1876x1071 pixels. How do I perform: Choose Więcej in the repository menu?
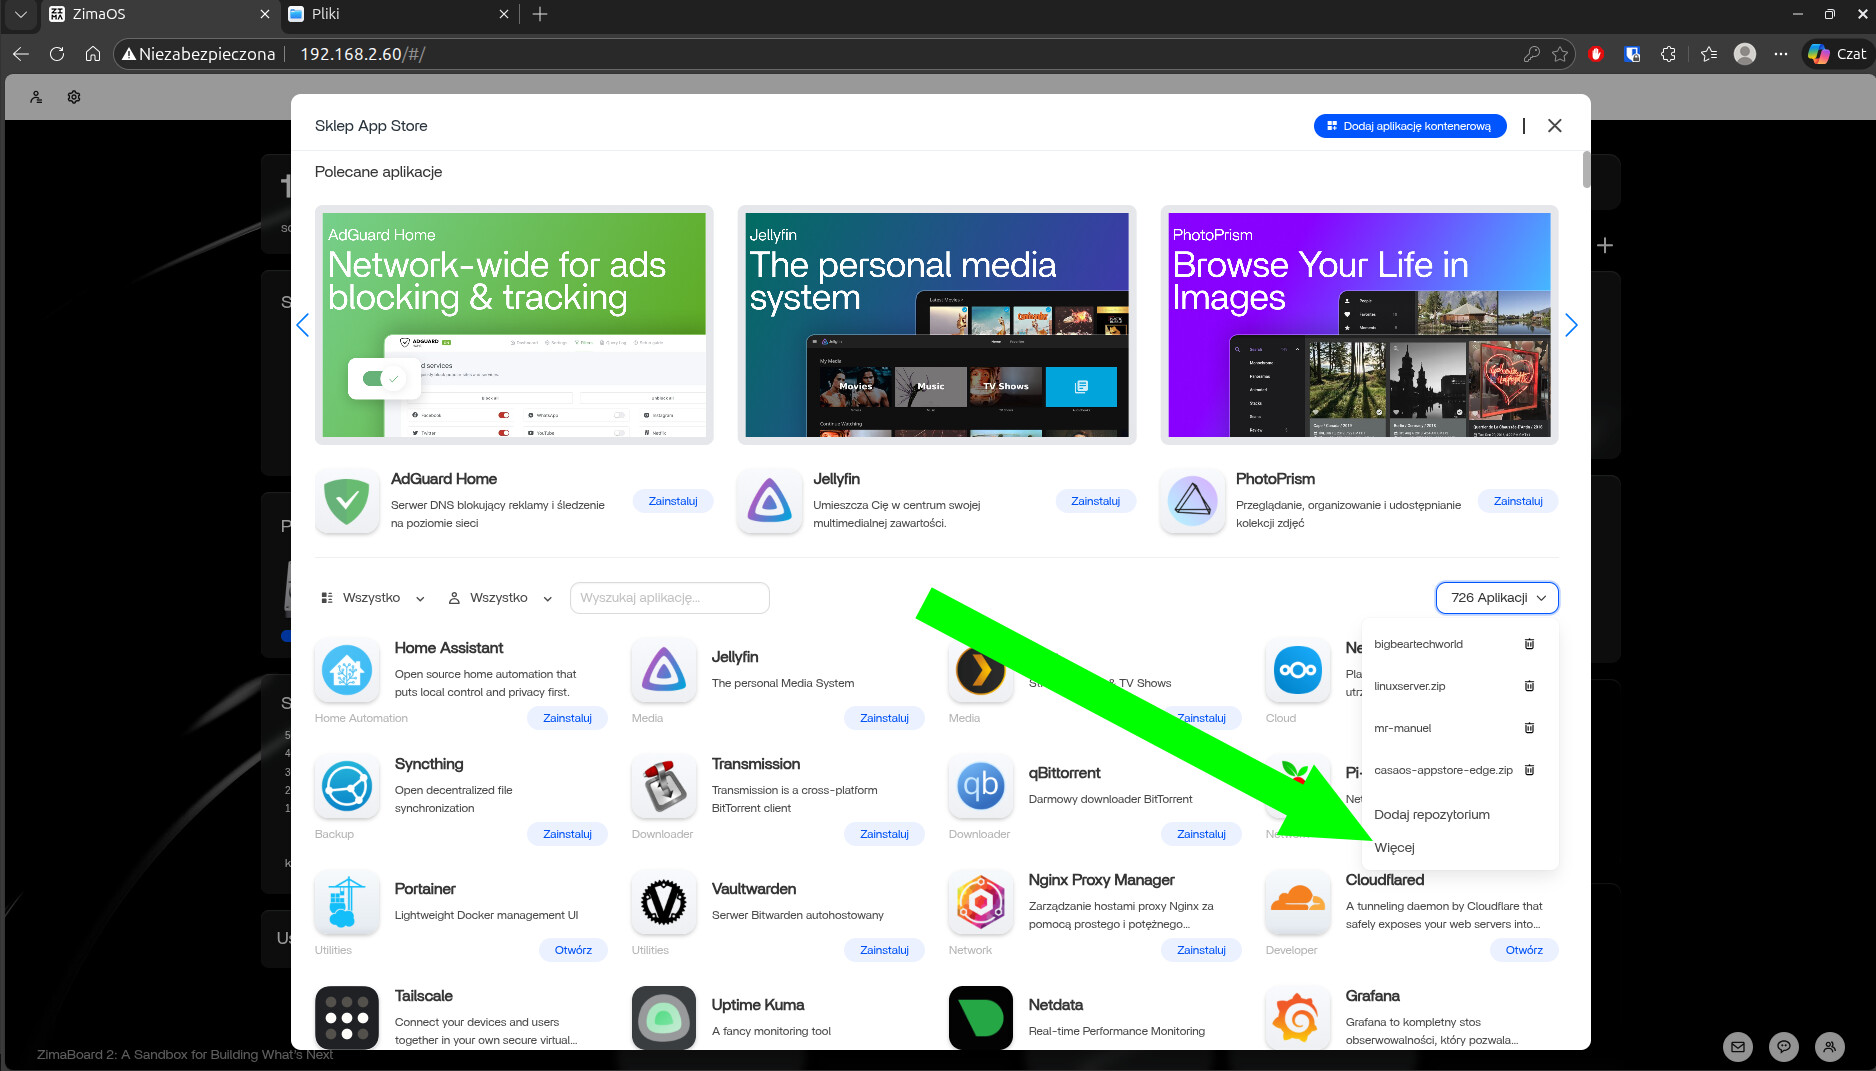[1394, 848]
